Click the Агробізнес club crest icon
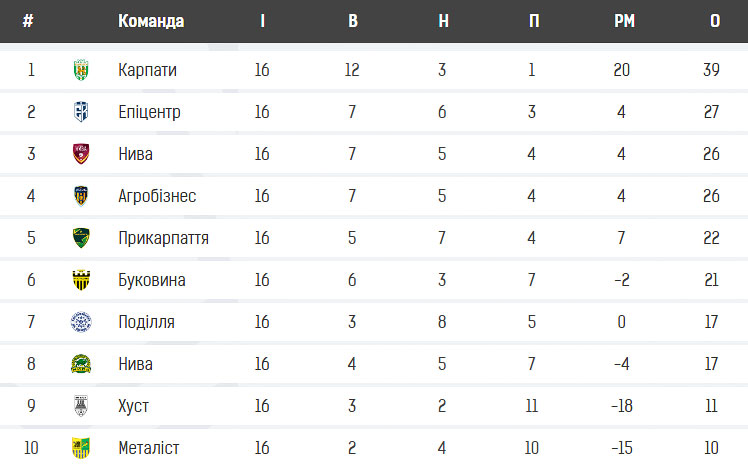The image size is (748, 467). (x=81, y=196)
